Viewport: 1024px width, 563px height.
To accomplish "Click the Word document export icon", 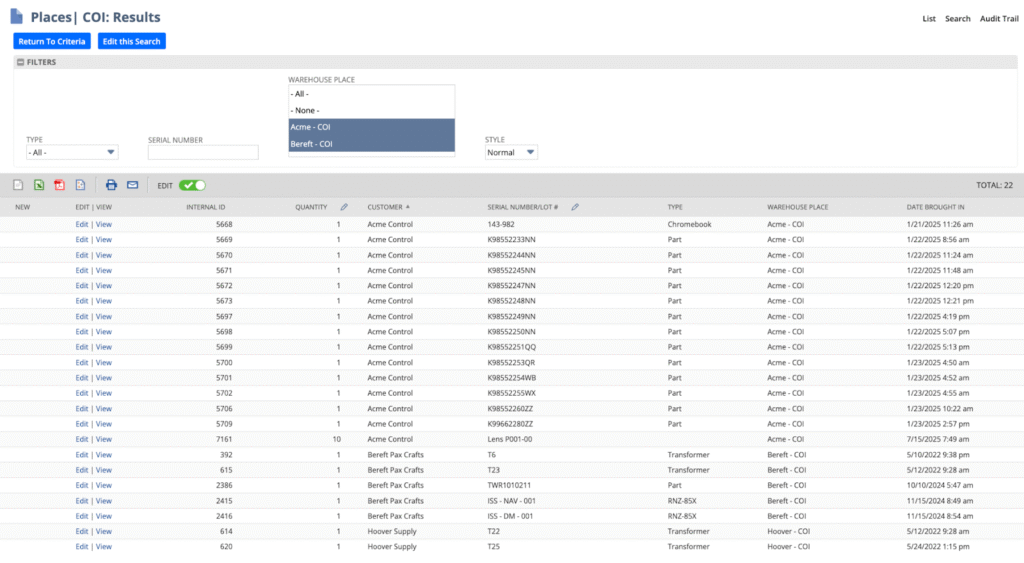I will (80, 185).
